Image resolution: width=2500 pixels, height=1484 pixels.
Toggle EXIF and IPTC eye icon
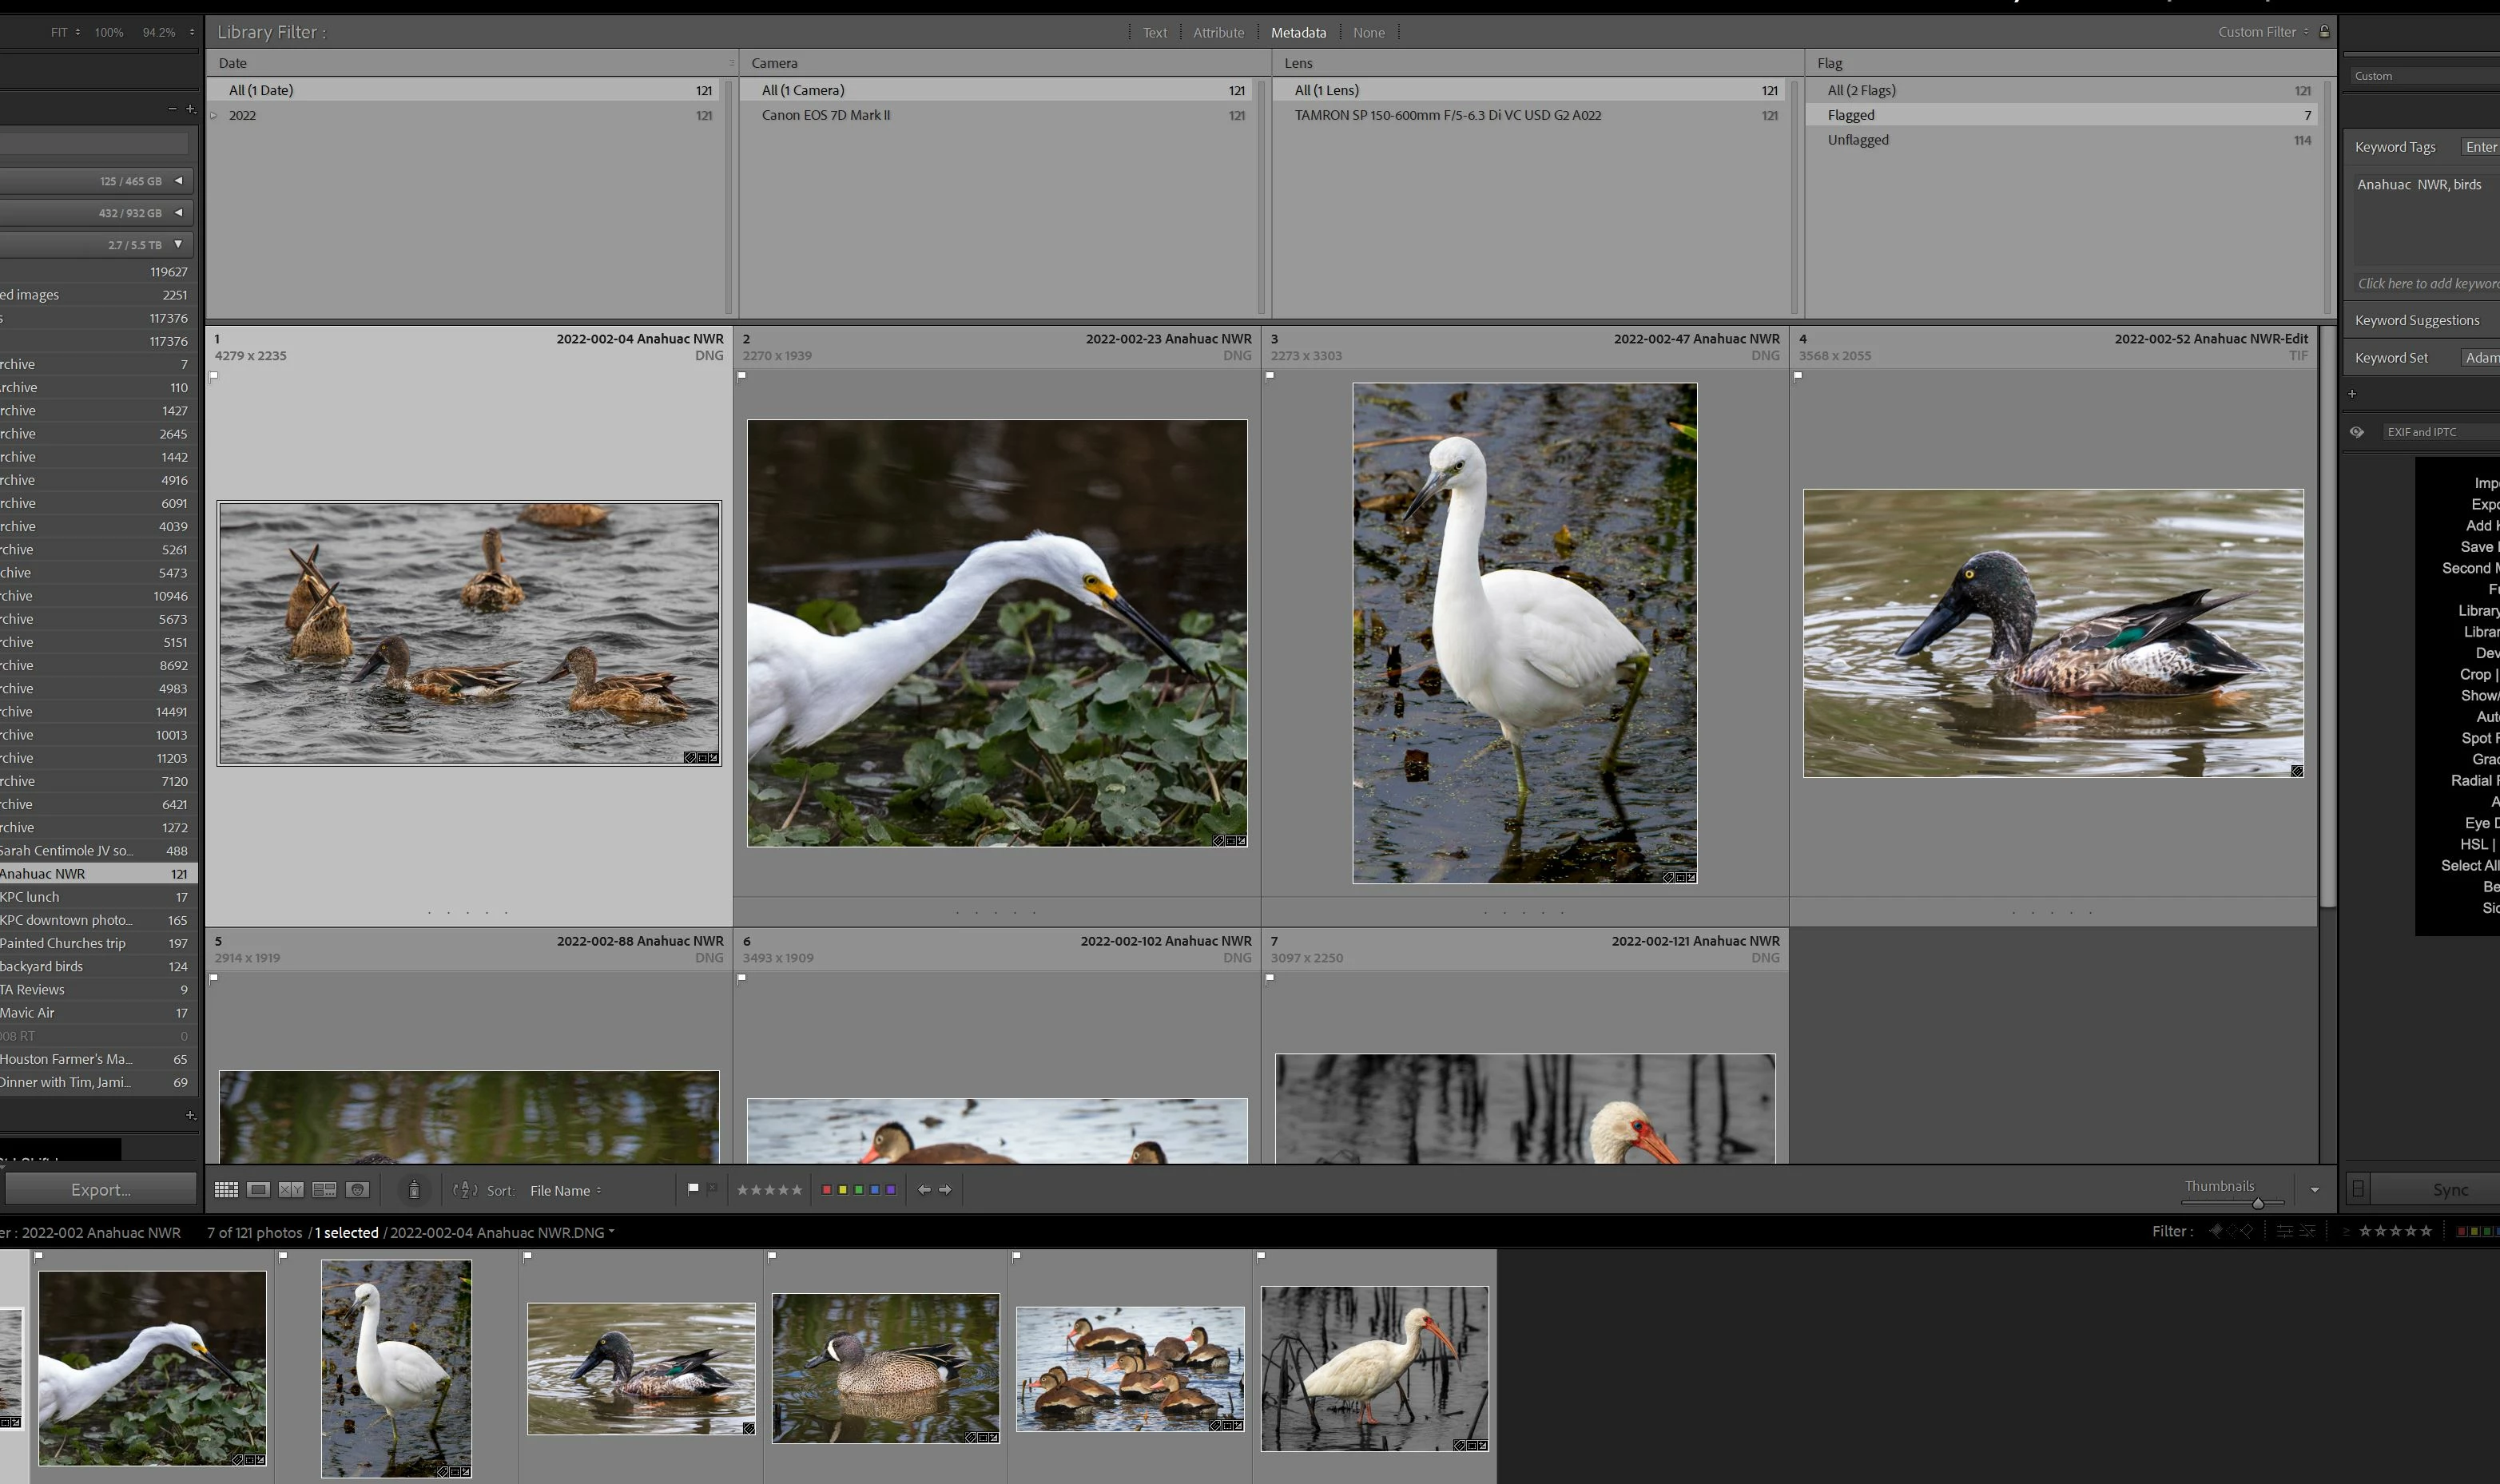coord(2357,432)
